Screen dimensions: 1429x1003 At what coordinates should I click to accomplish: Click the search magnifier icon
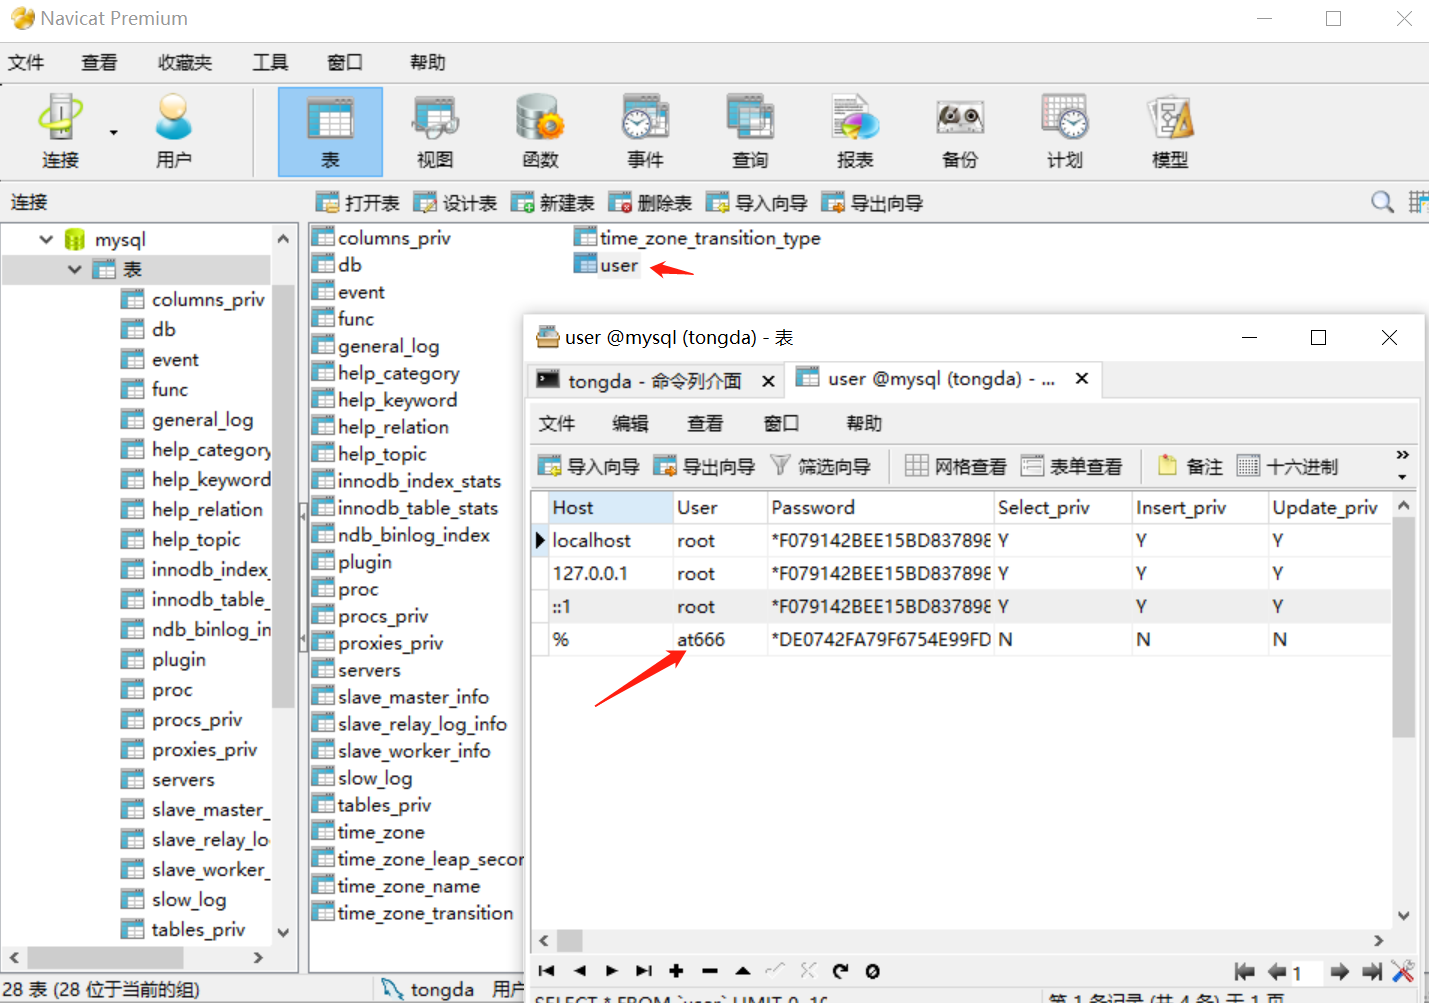click(x=1382, y=202)
